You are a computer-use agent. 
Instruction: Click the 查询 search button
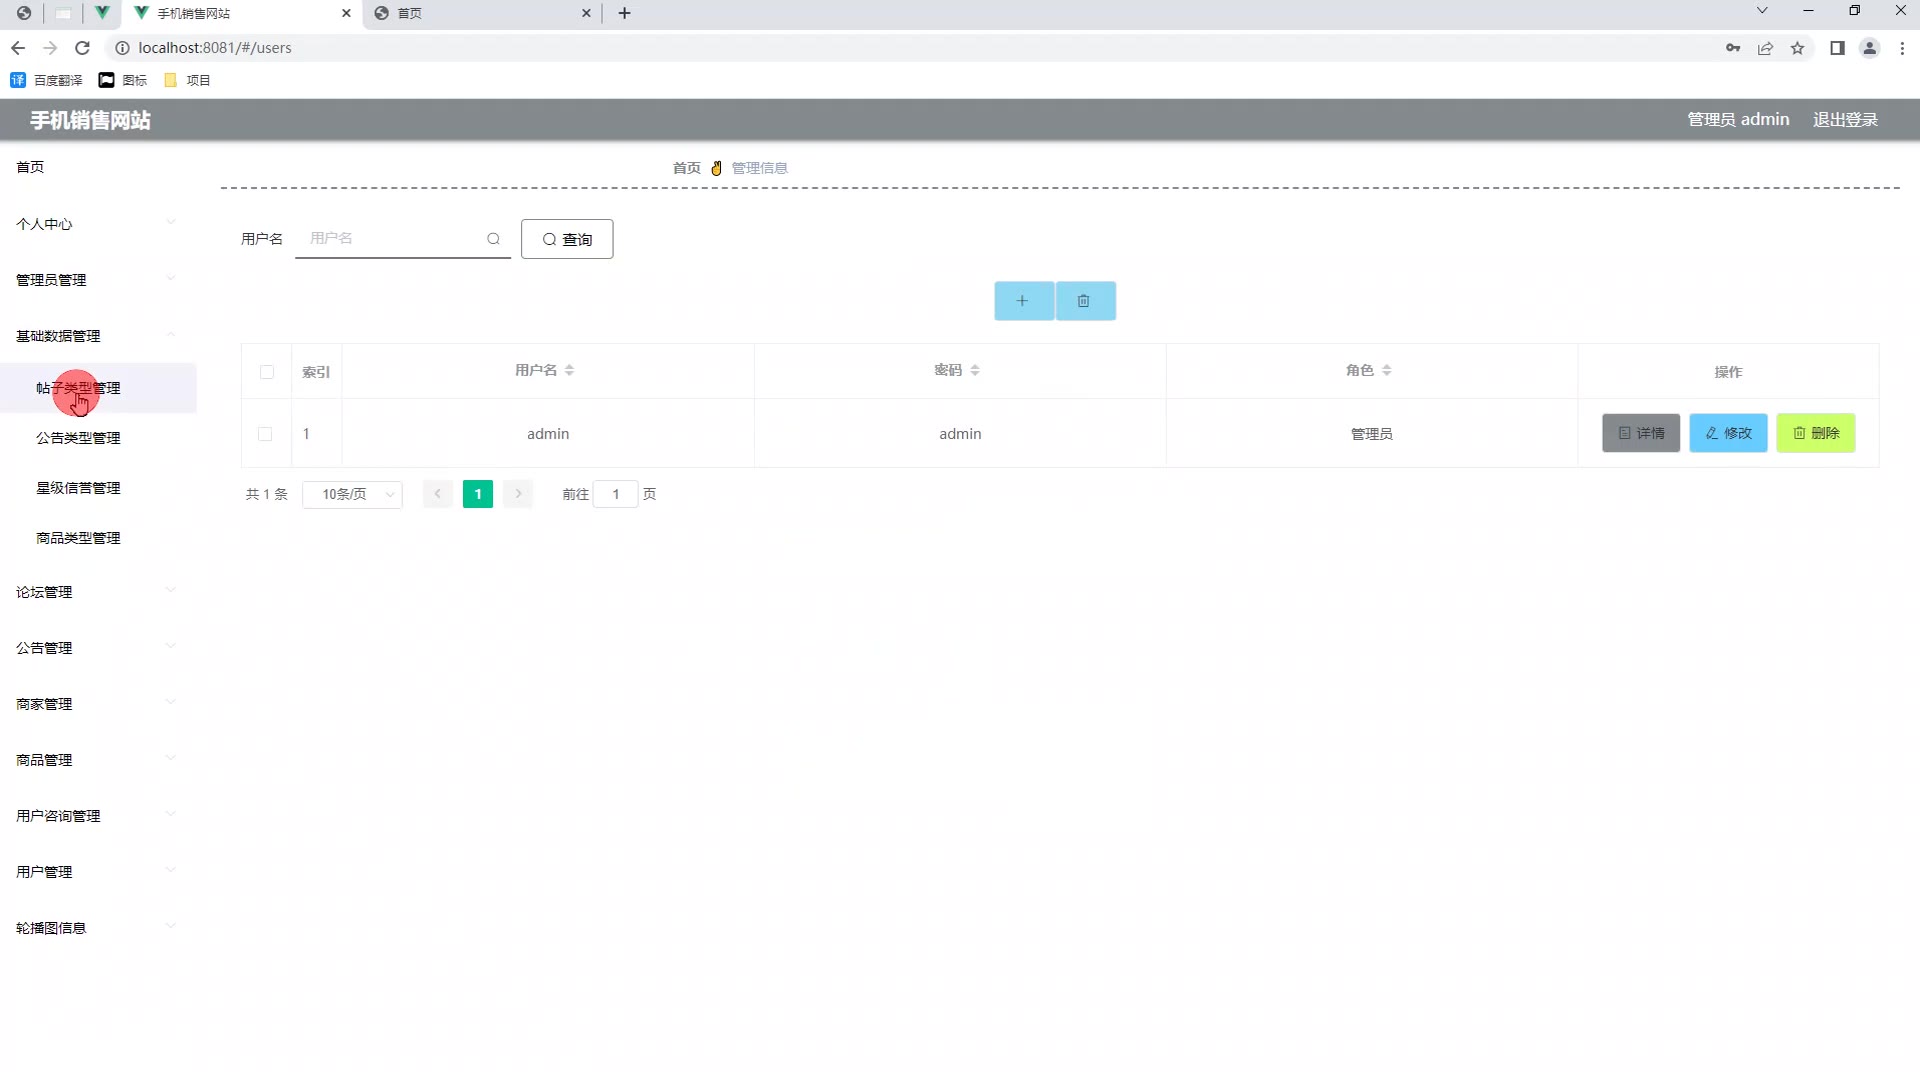pos(567,239)
